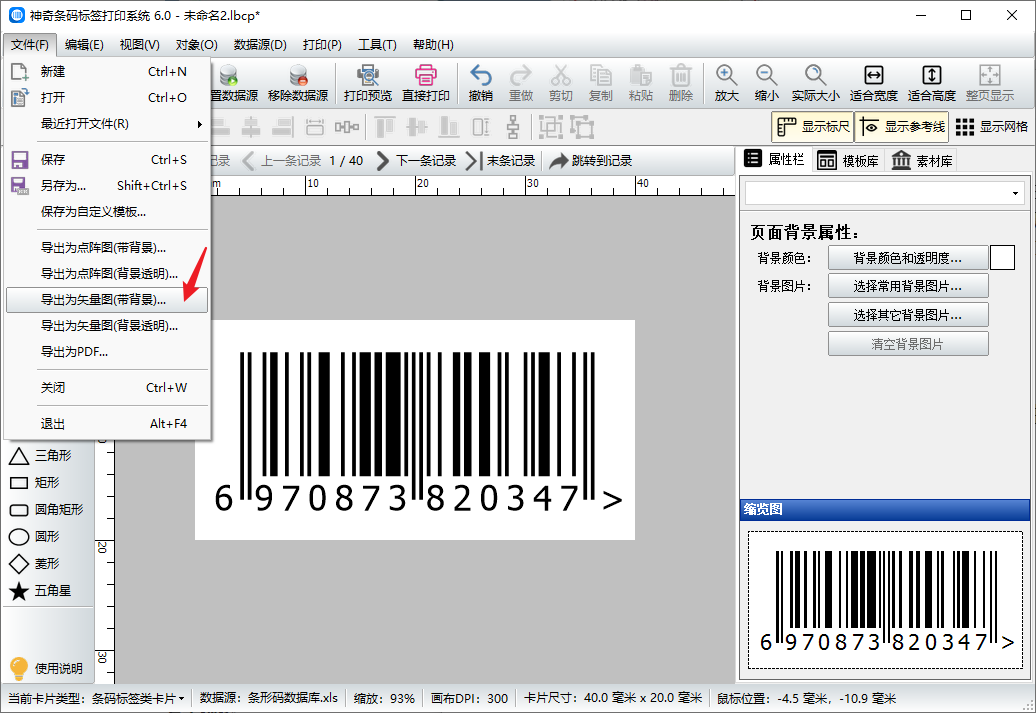
Task: Click the Copy toolbar icon
Action: coord(601,83)
